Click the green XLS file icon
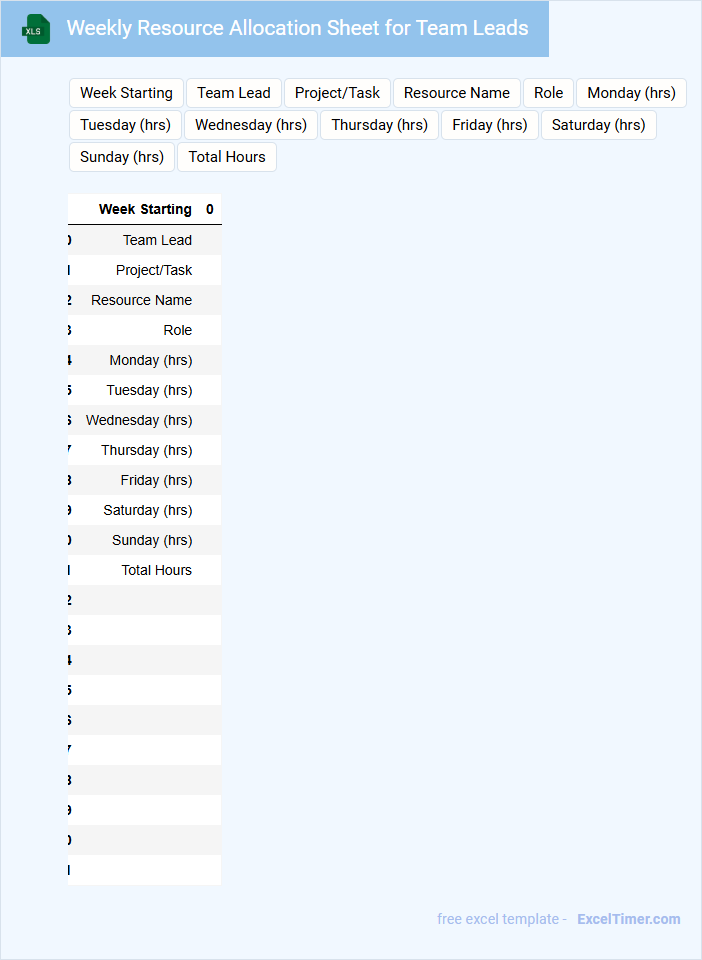702x960 pixels. coord(37,30)
